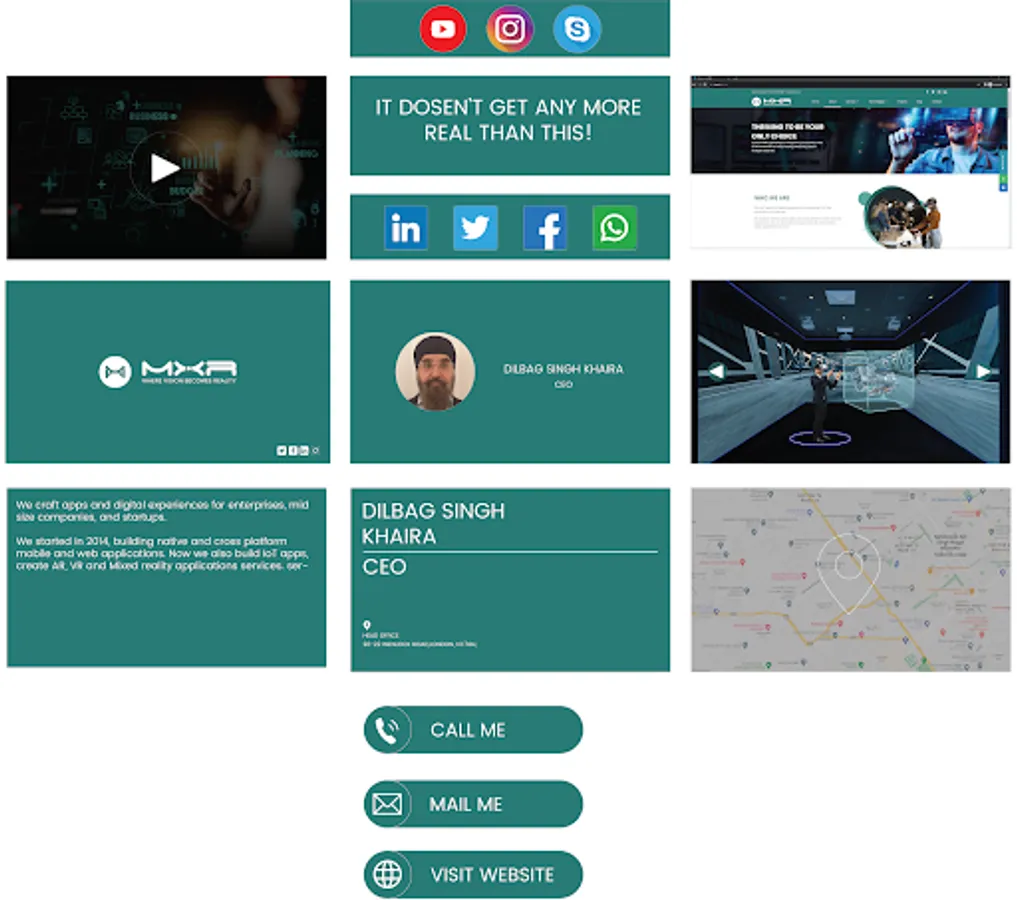This screenshot has width=1017, height=900.
Task: Click the 'We started in 2014' paragraph
Action: 162,553
